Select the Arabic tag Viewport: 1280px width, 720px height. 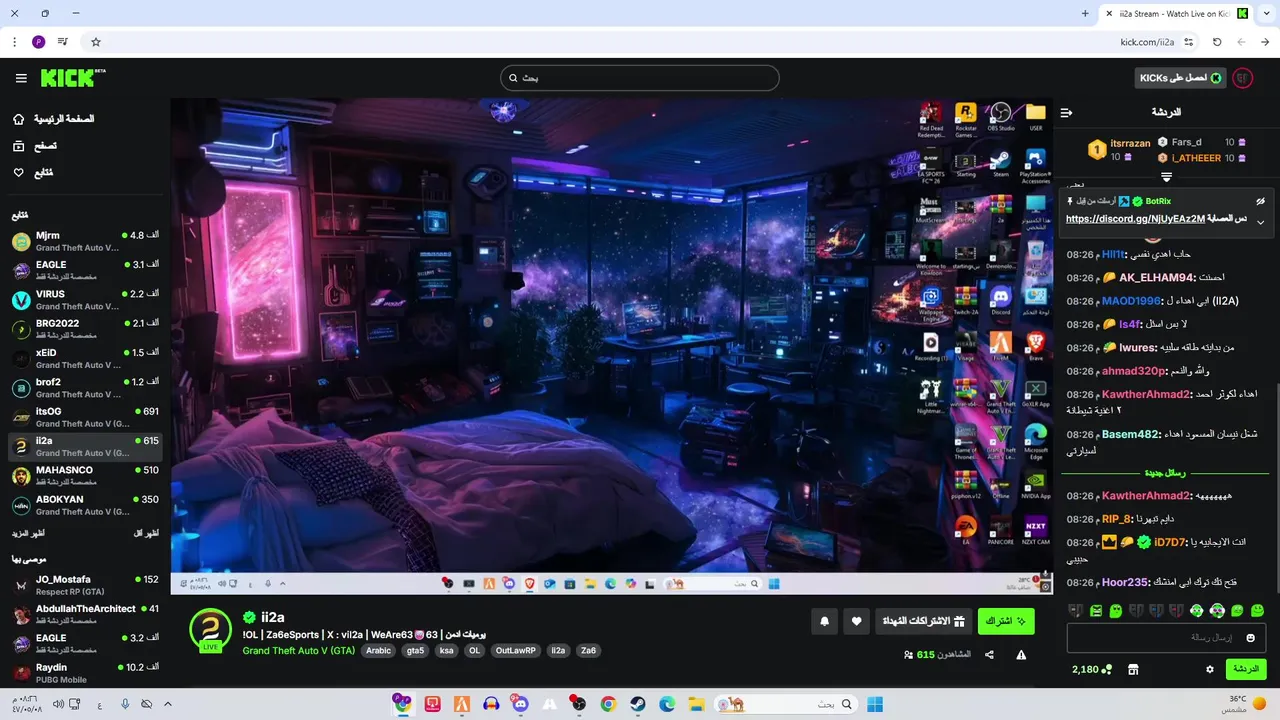pyautogui.click(x=378, y=650)
